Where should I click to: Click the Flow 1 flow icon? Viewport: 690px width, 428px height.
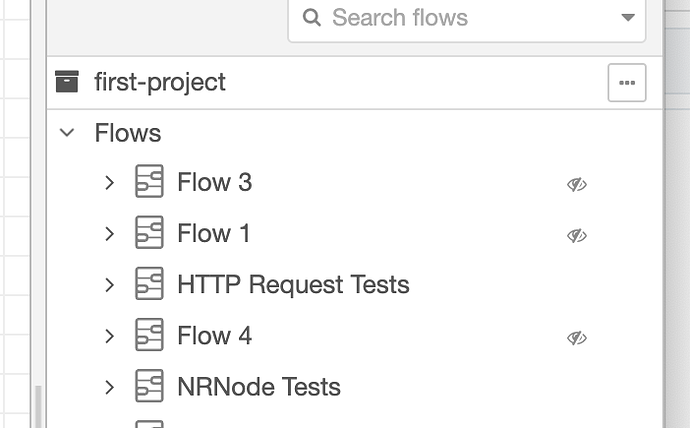(x=149, y=232)
